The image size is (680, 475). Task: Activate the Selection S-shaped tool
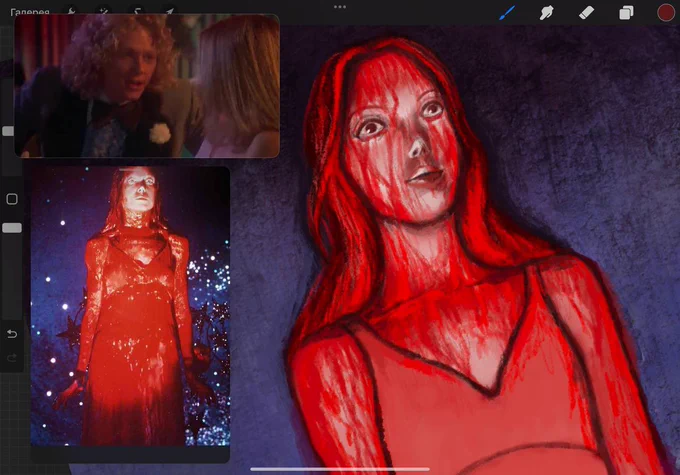(x=137, y=11)
